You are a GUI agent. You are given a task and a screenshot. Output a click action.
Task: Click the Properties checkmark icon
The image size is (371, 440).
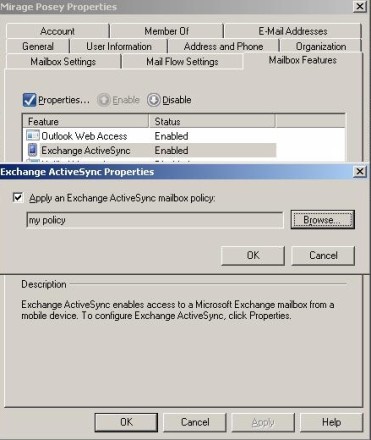tap(29, 100)
